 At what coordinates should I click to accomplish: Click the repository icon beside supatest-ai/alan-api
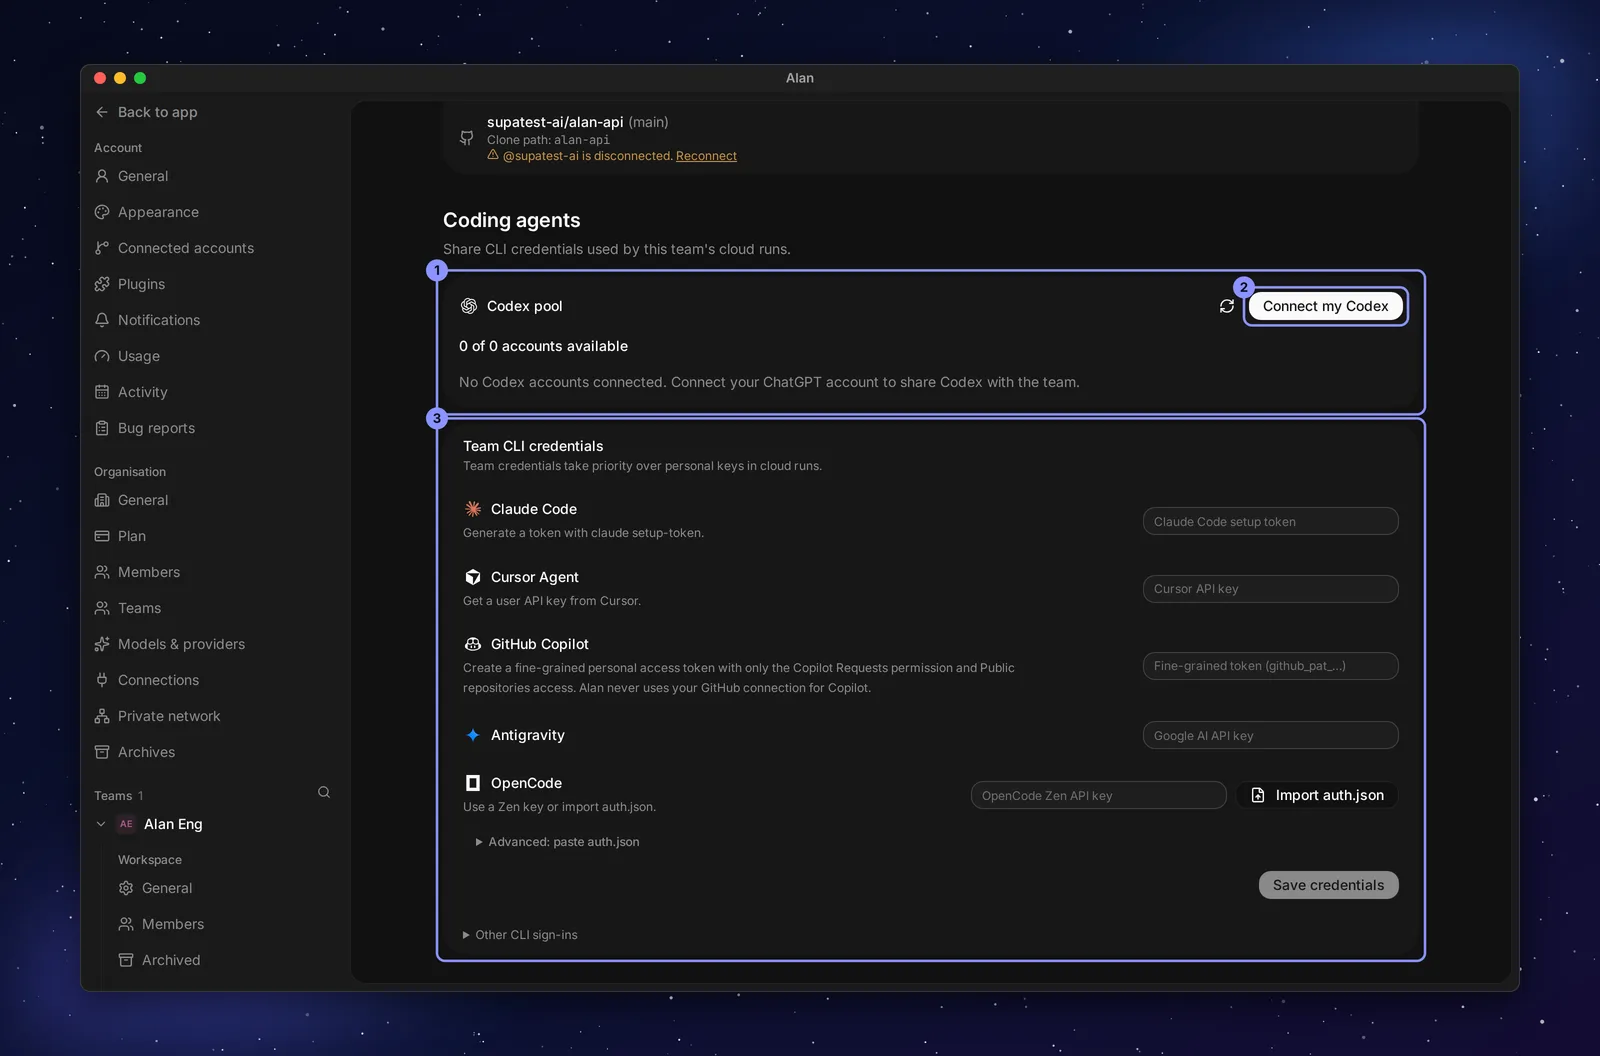[467, 138]
